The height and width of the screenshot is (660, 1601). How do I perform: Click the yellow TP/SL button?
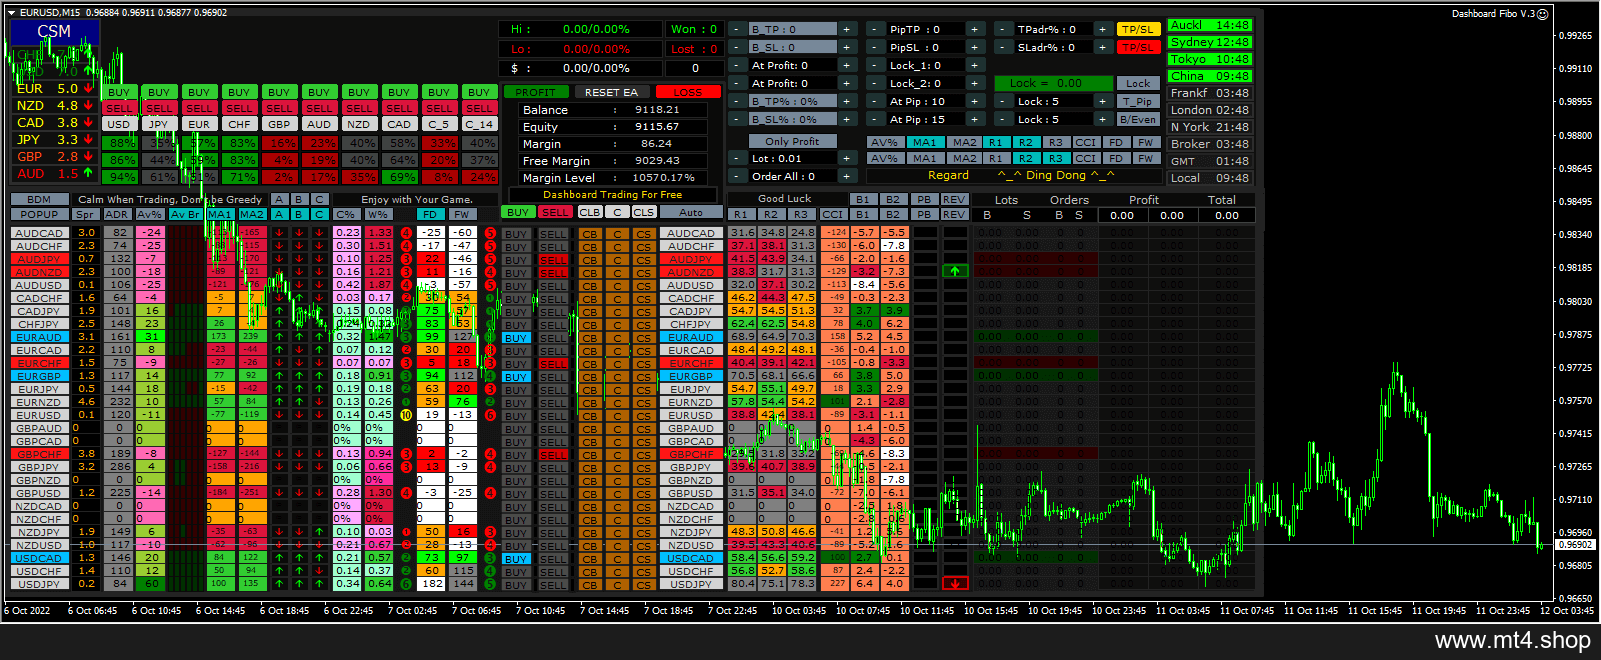click(x=1138, y=29)
